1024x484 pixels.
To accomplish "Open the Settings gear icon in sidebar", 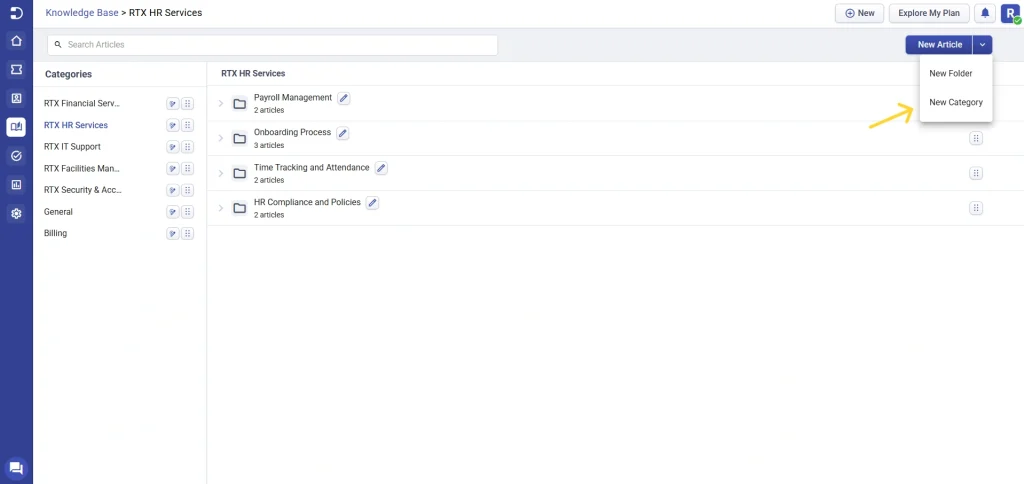I will click(x=16, y=213).
